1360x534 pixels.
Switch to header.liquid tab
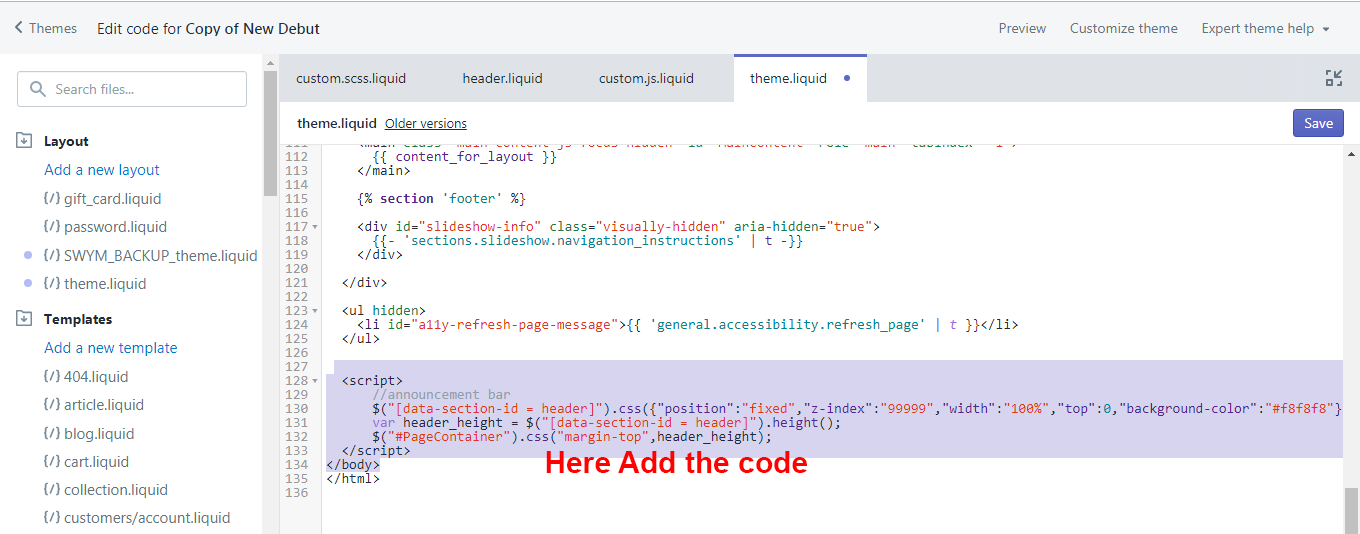coord(502,78)
